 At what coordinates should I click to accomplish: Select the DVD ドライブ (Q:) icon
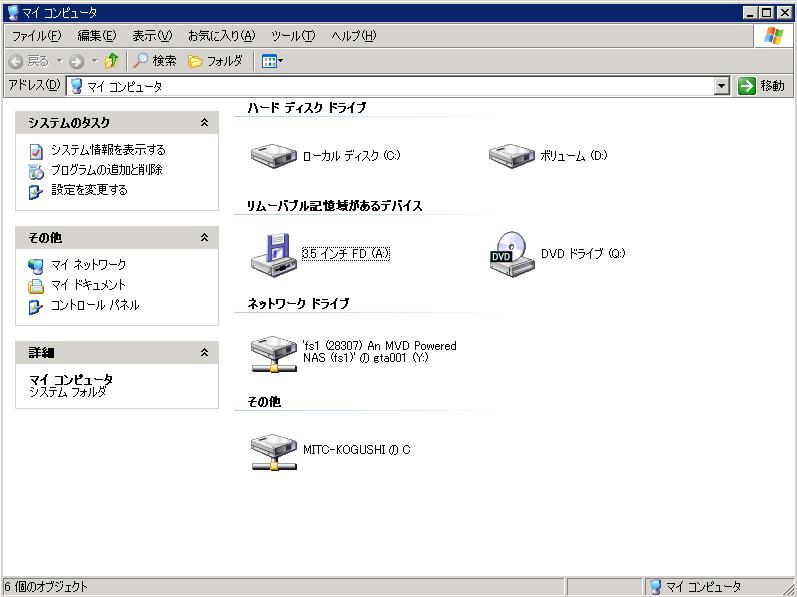[x=512, y=254]
